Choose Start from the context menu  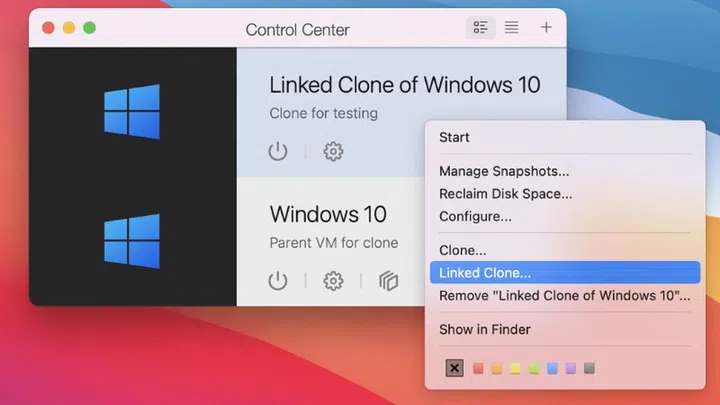click(454, 137)
